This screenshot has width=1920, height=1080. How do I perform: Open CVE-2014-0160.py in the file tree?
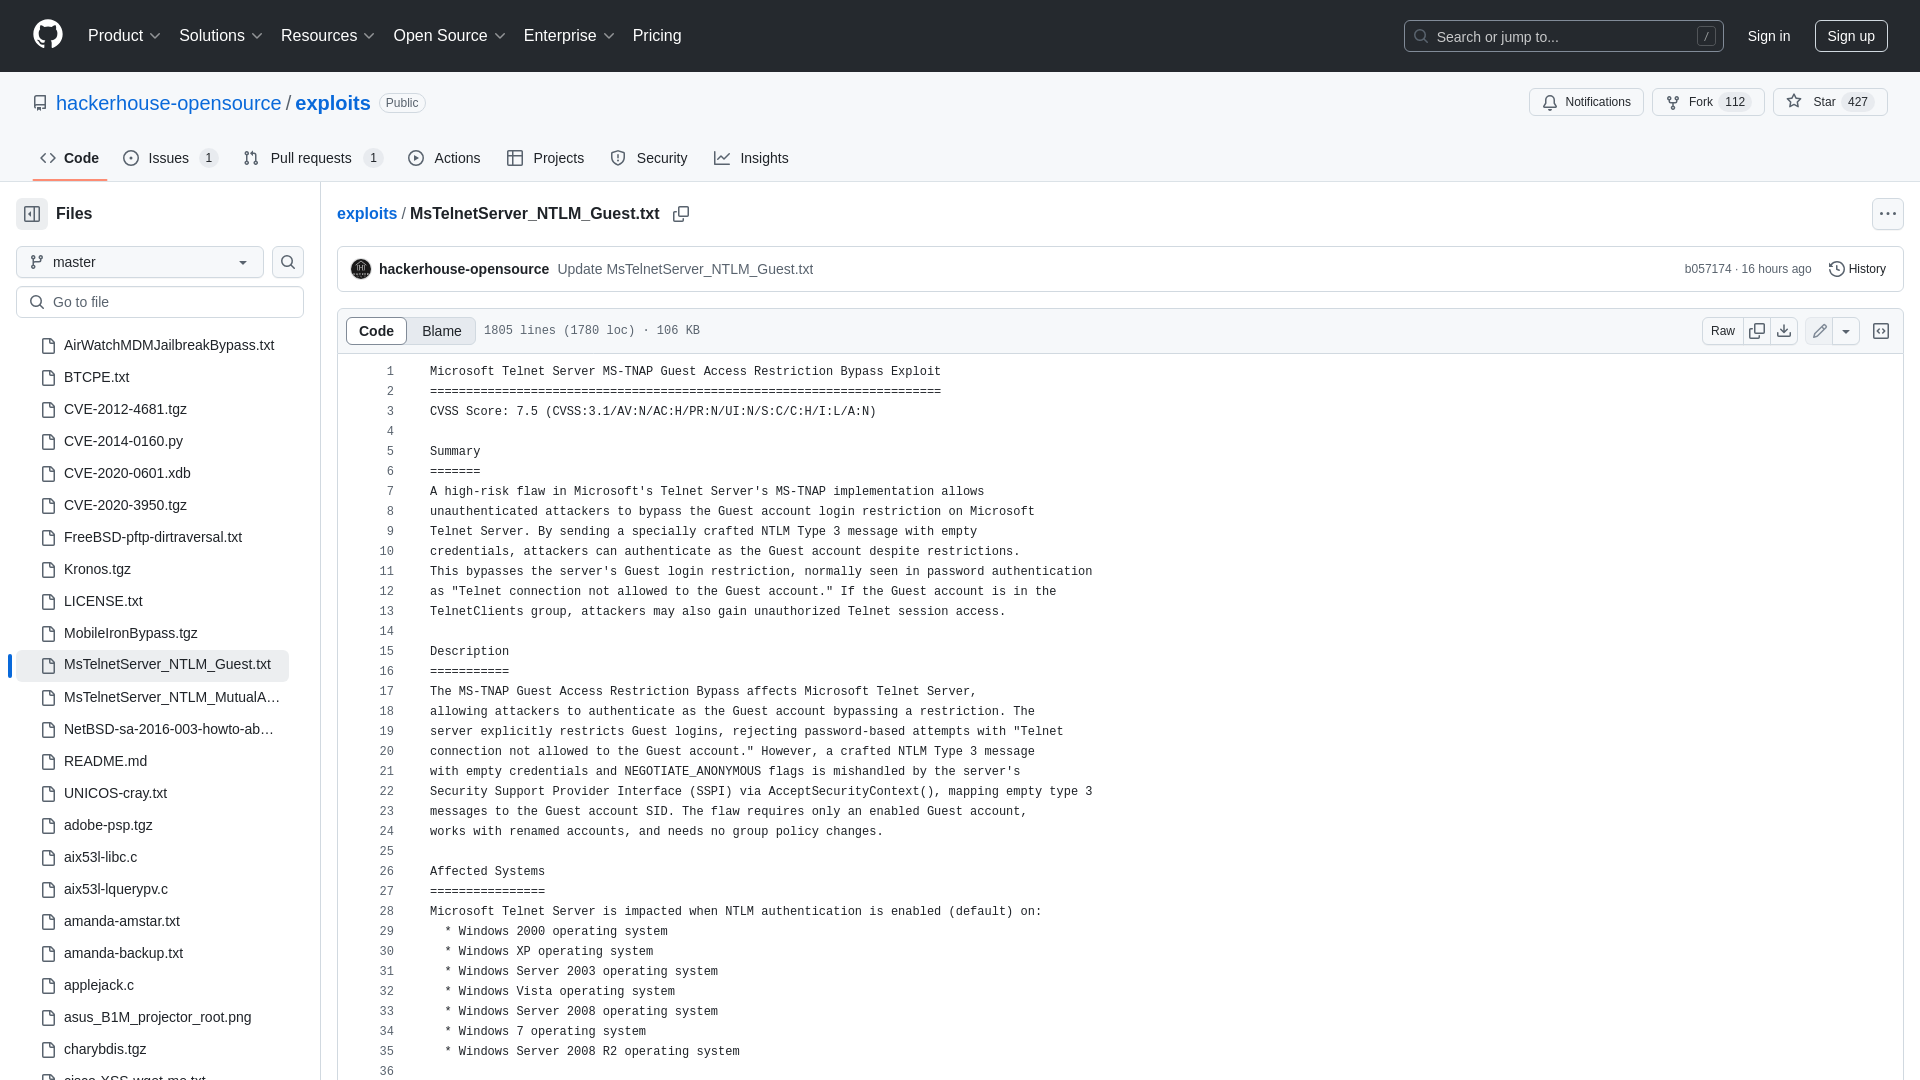(x=123, y=441)
